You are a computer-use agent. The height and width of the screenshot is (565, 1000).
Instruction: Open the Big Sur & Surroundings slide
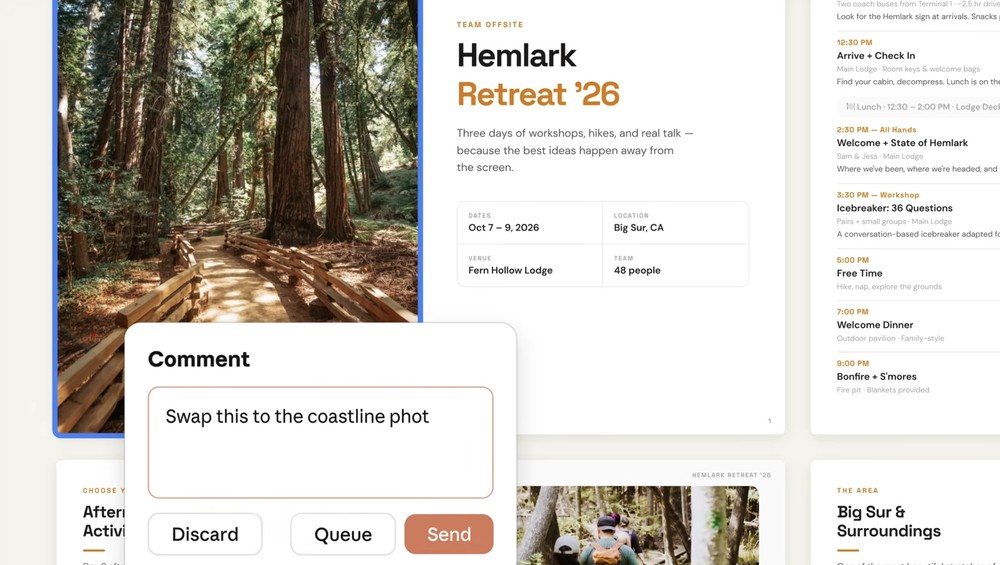pos(889,521)
